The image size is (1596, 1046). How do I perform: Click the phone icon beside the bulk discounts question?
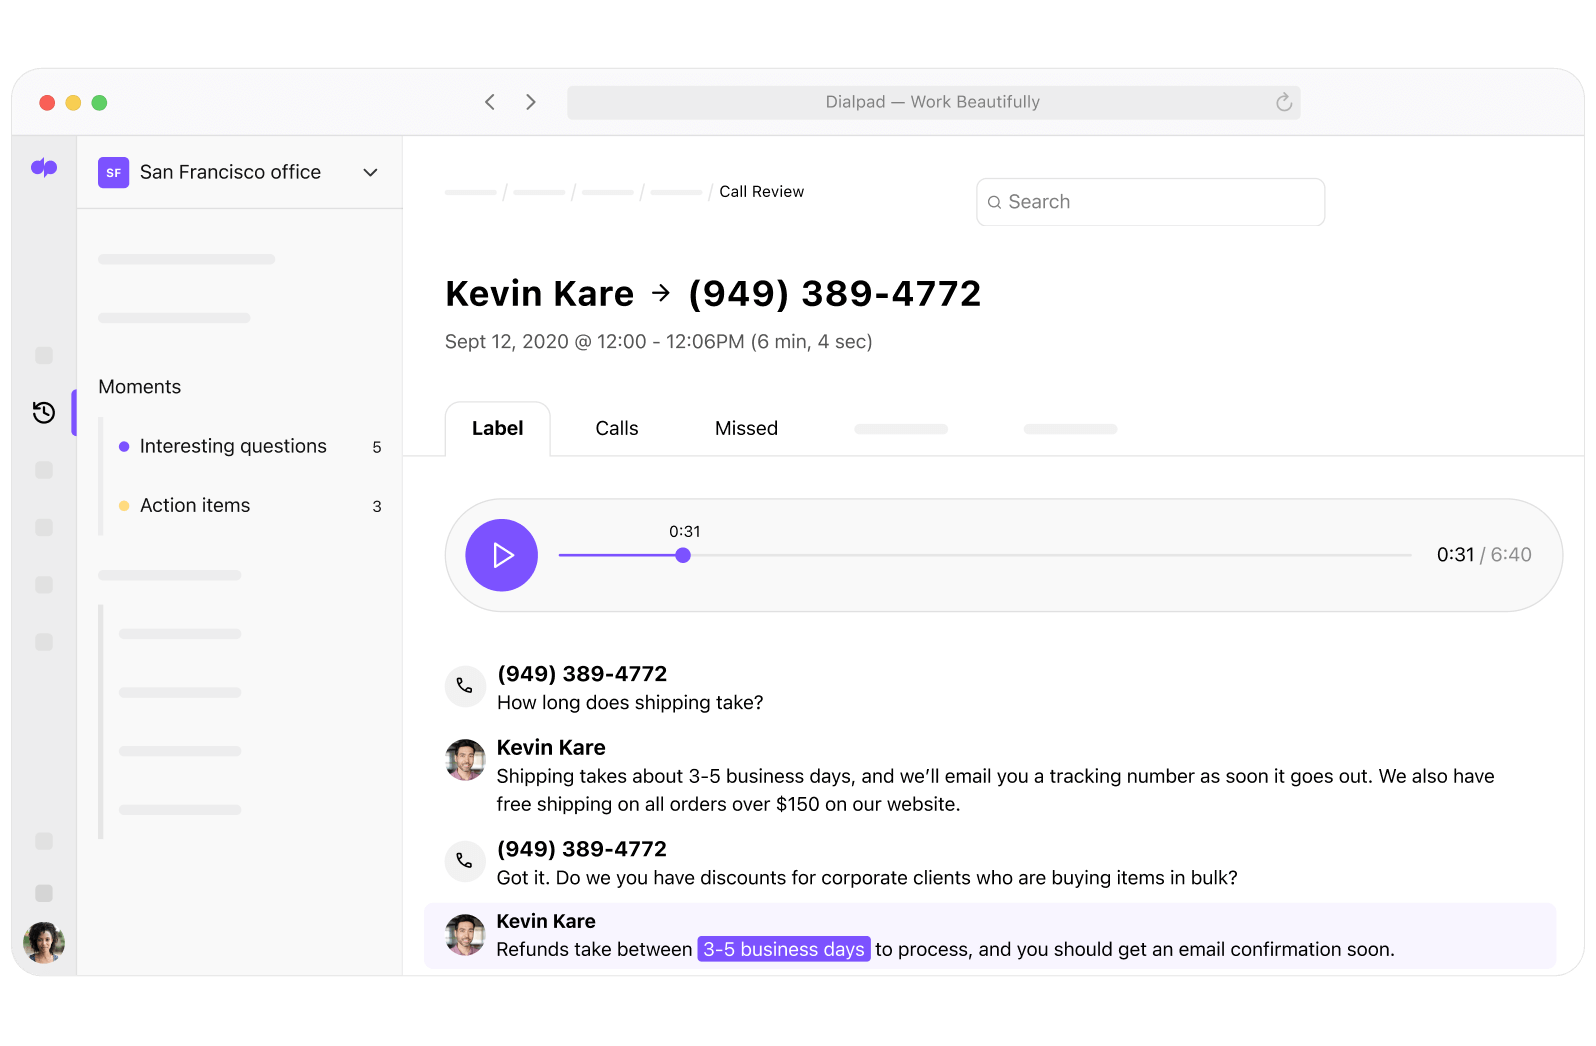click(x=465, y=861)
